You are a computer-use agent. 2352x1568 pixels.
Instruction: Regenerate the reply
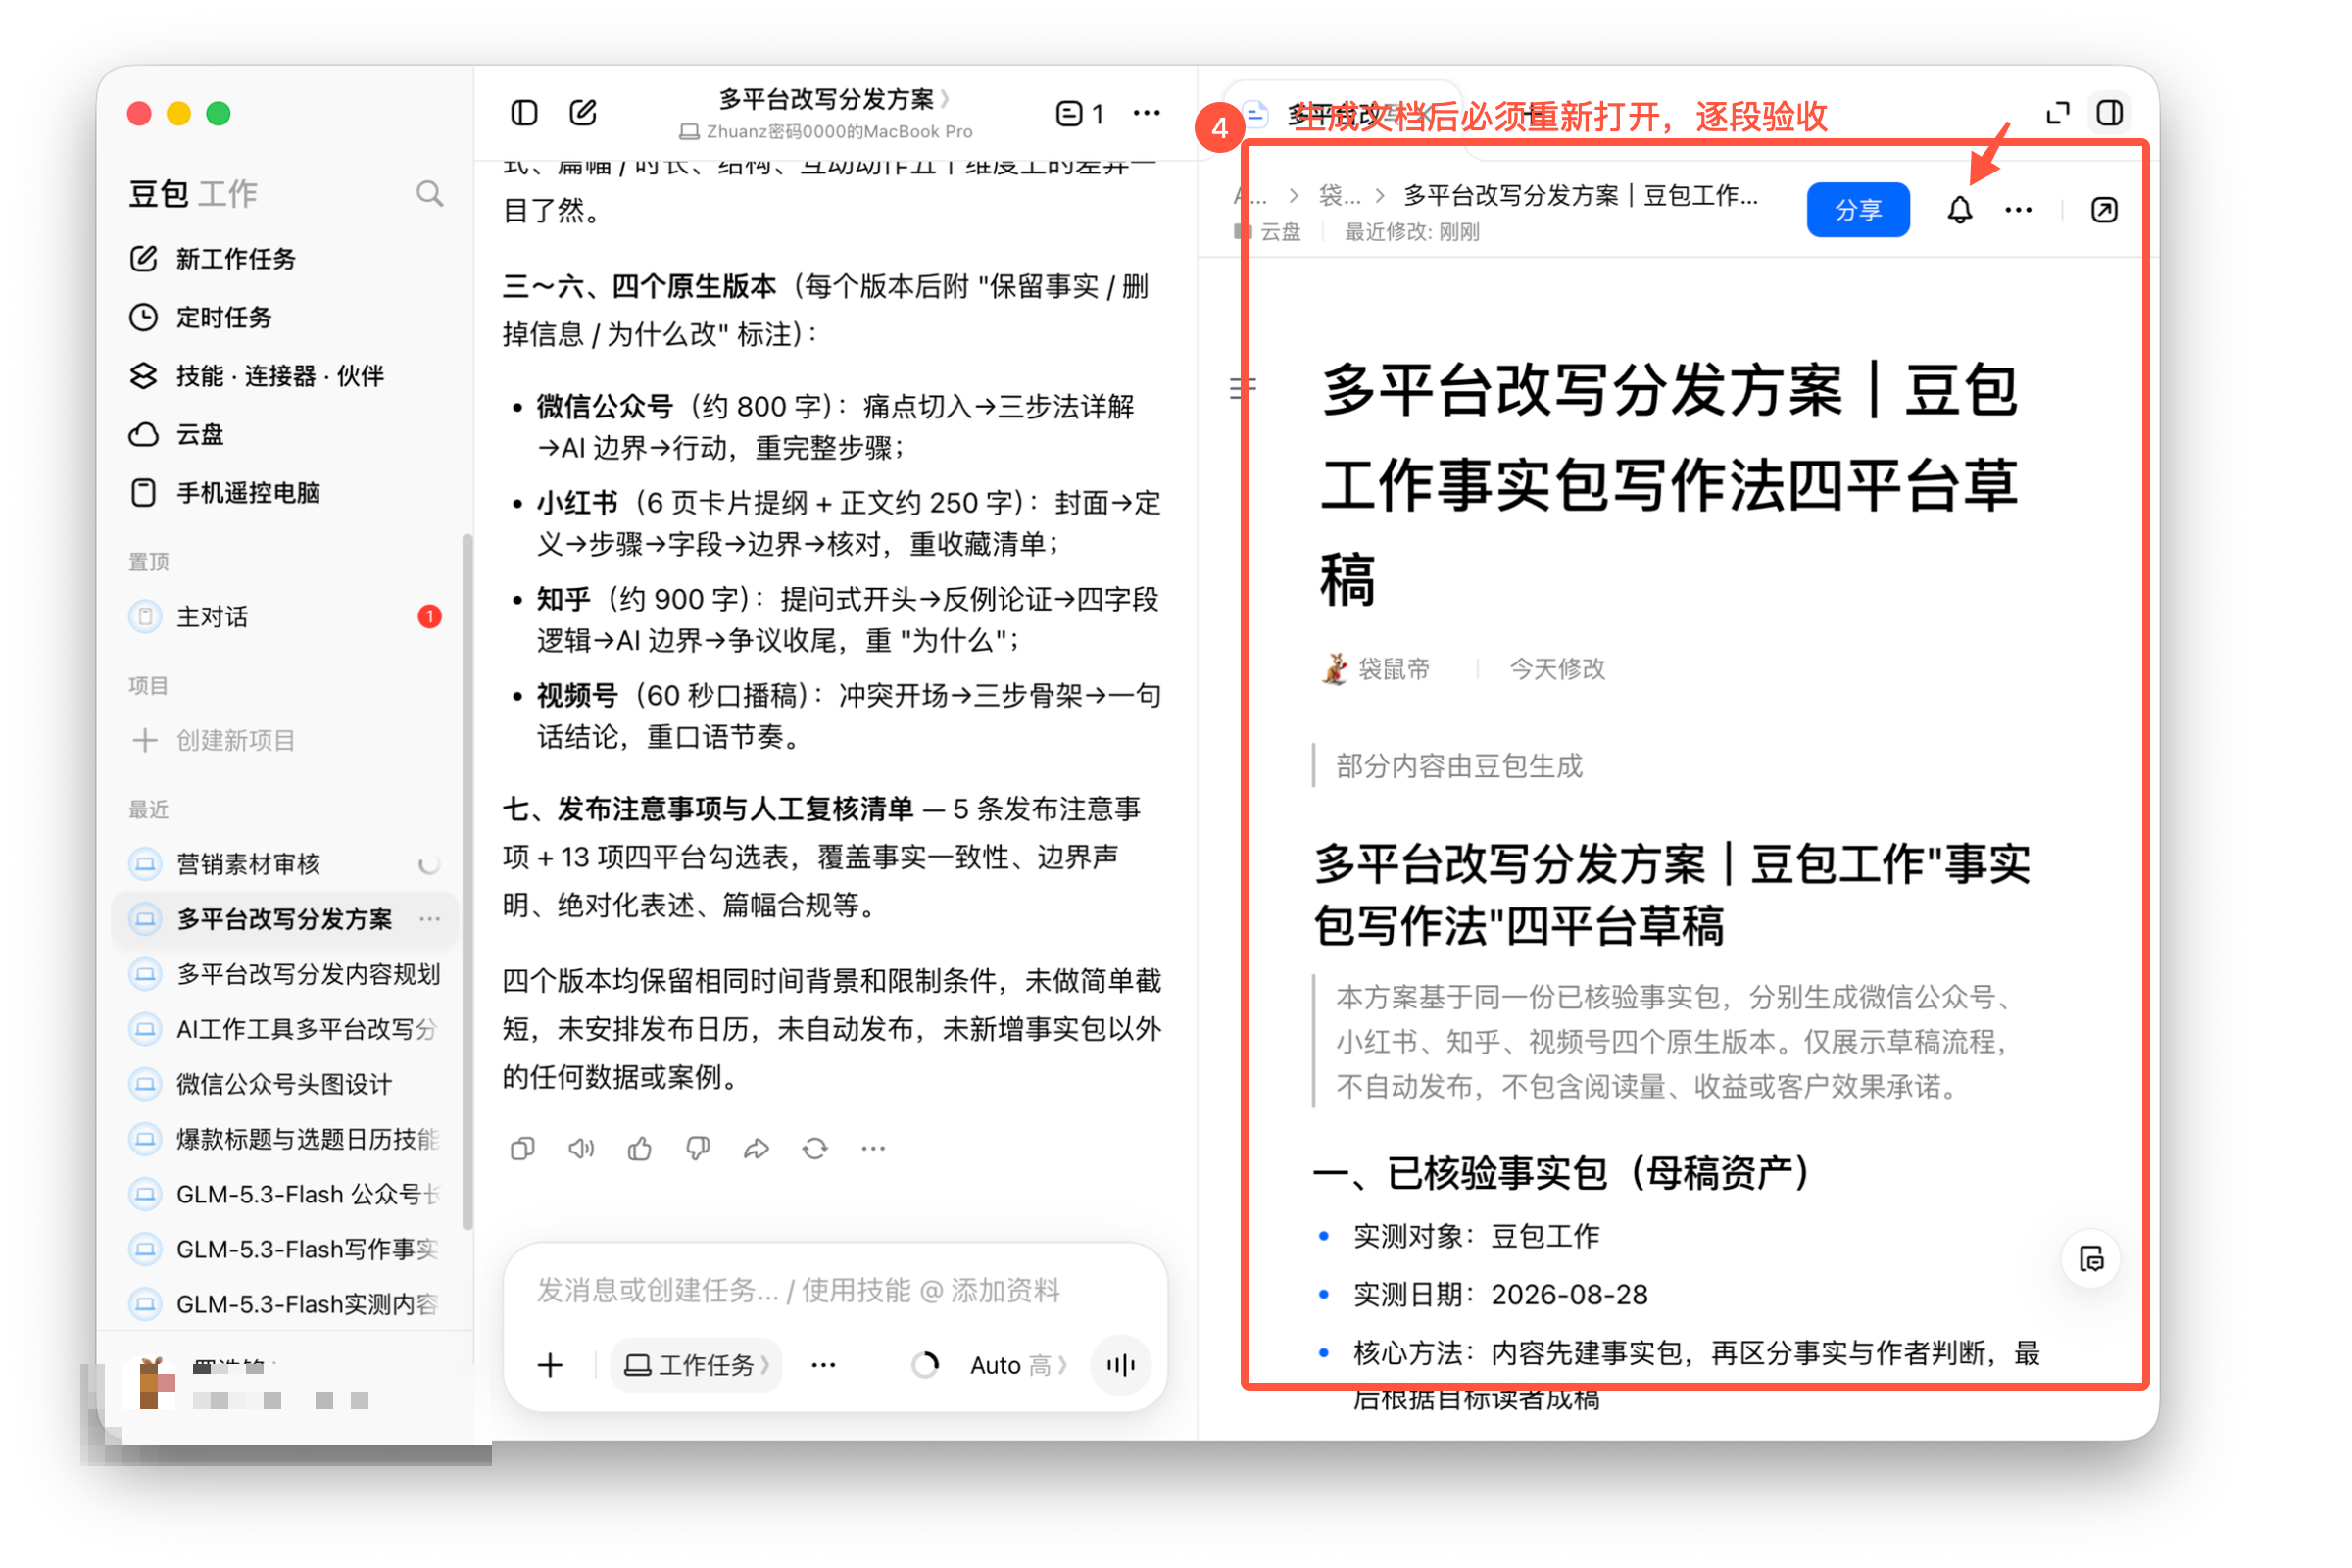pyautogui.click(x=815, y=1149)
